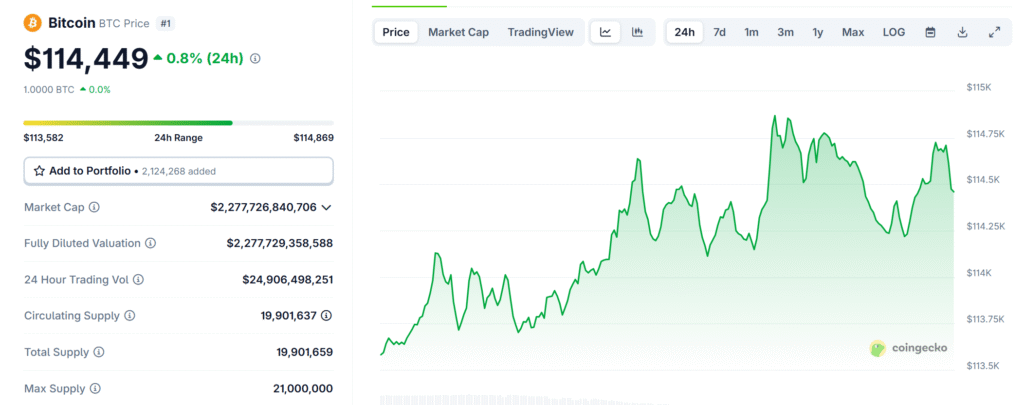This screenshot has width=1024, height=405.
Task: Select the 24h time range
Action: click(684, 32)
